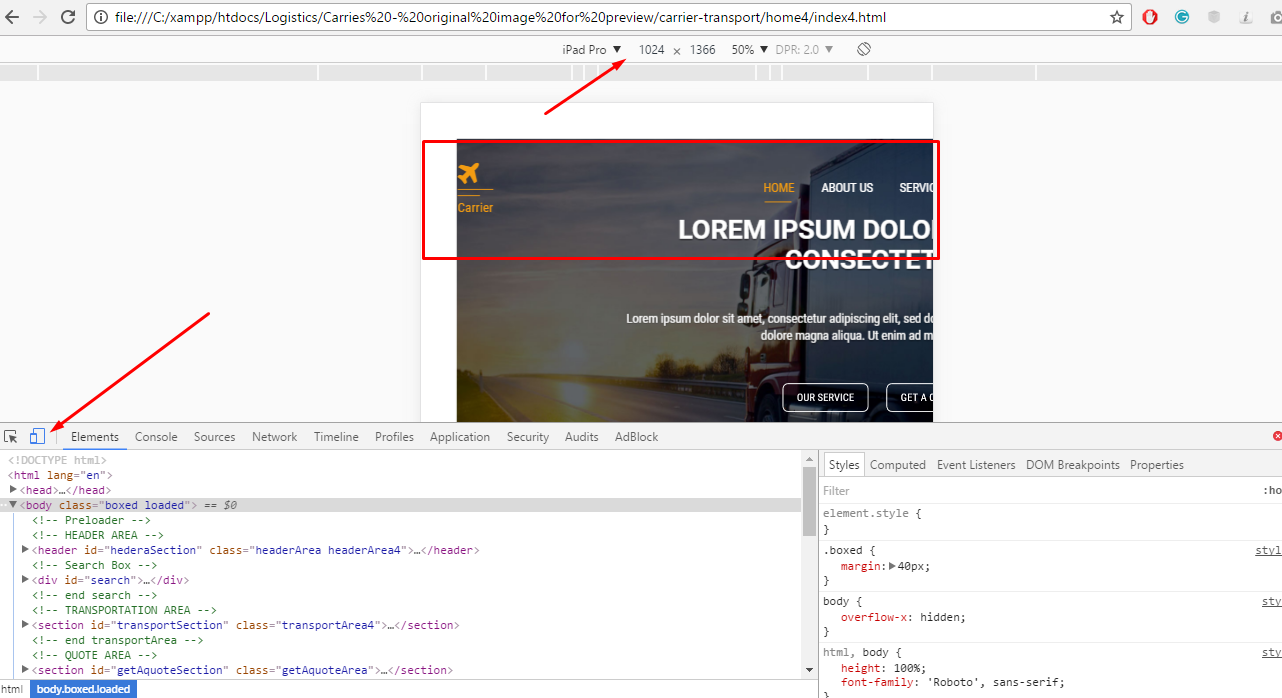The image size is (1282, 698).
Task: Click the browser reload icon
Action: [x=68, y=17]
